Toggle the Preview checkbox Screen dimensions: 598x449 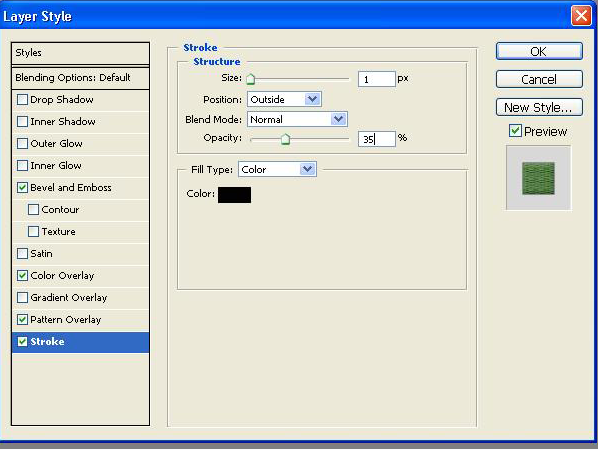pos(515,131)
